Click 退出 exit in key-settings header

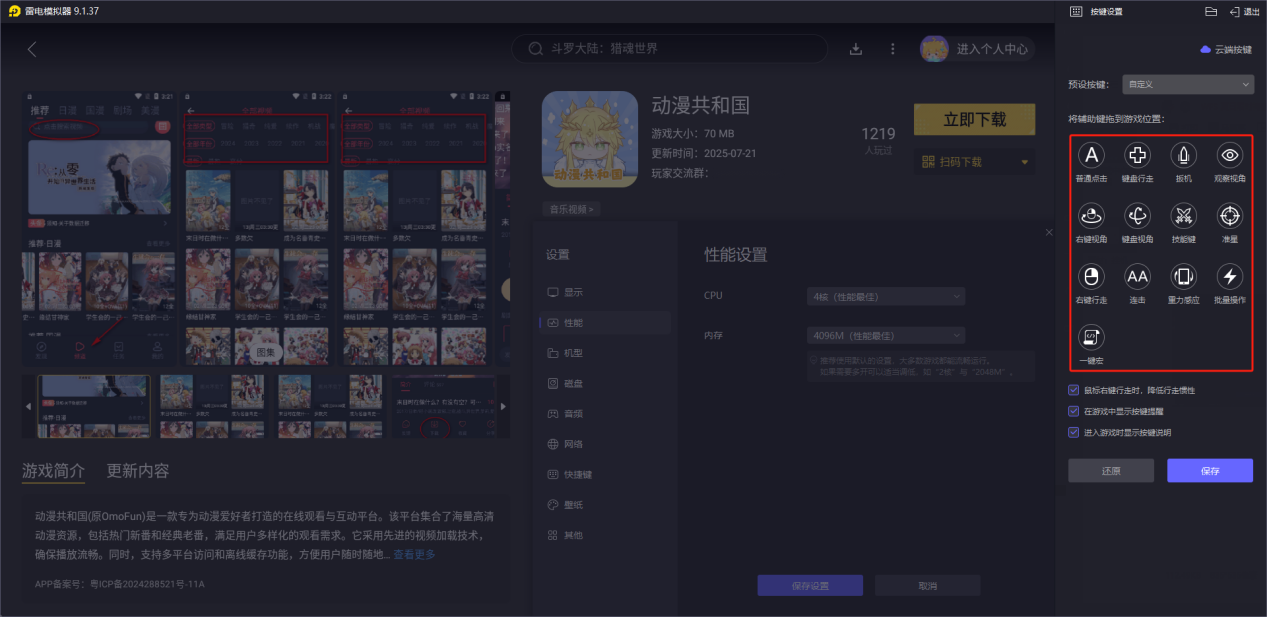[x=1245, y=12]
